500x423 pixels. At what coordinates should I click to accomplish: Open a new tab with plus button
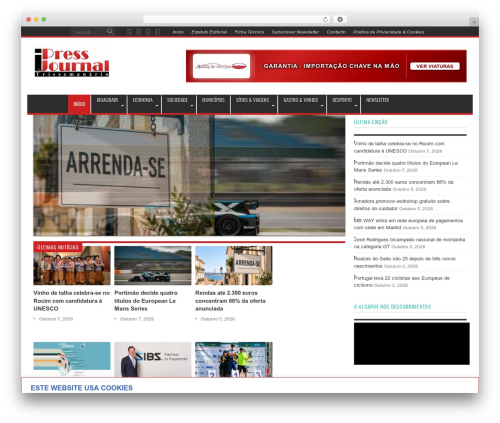474,22
